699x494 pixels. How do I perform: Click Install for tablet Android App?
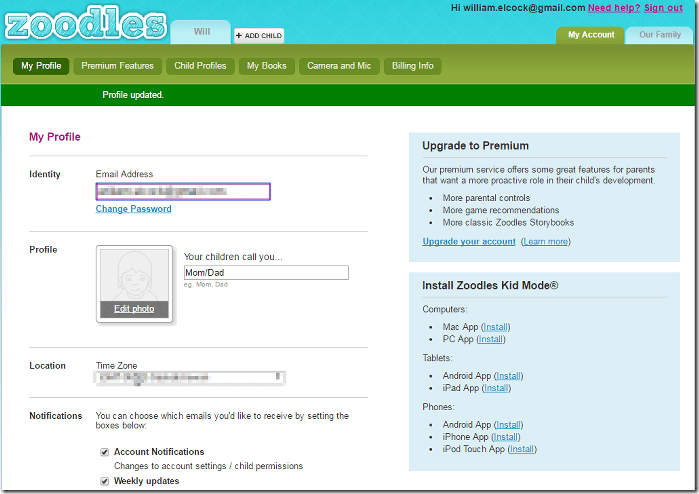point(509,376)
